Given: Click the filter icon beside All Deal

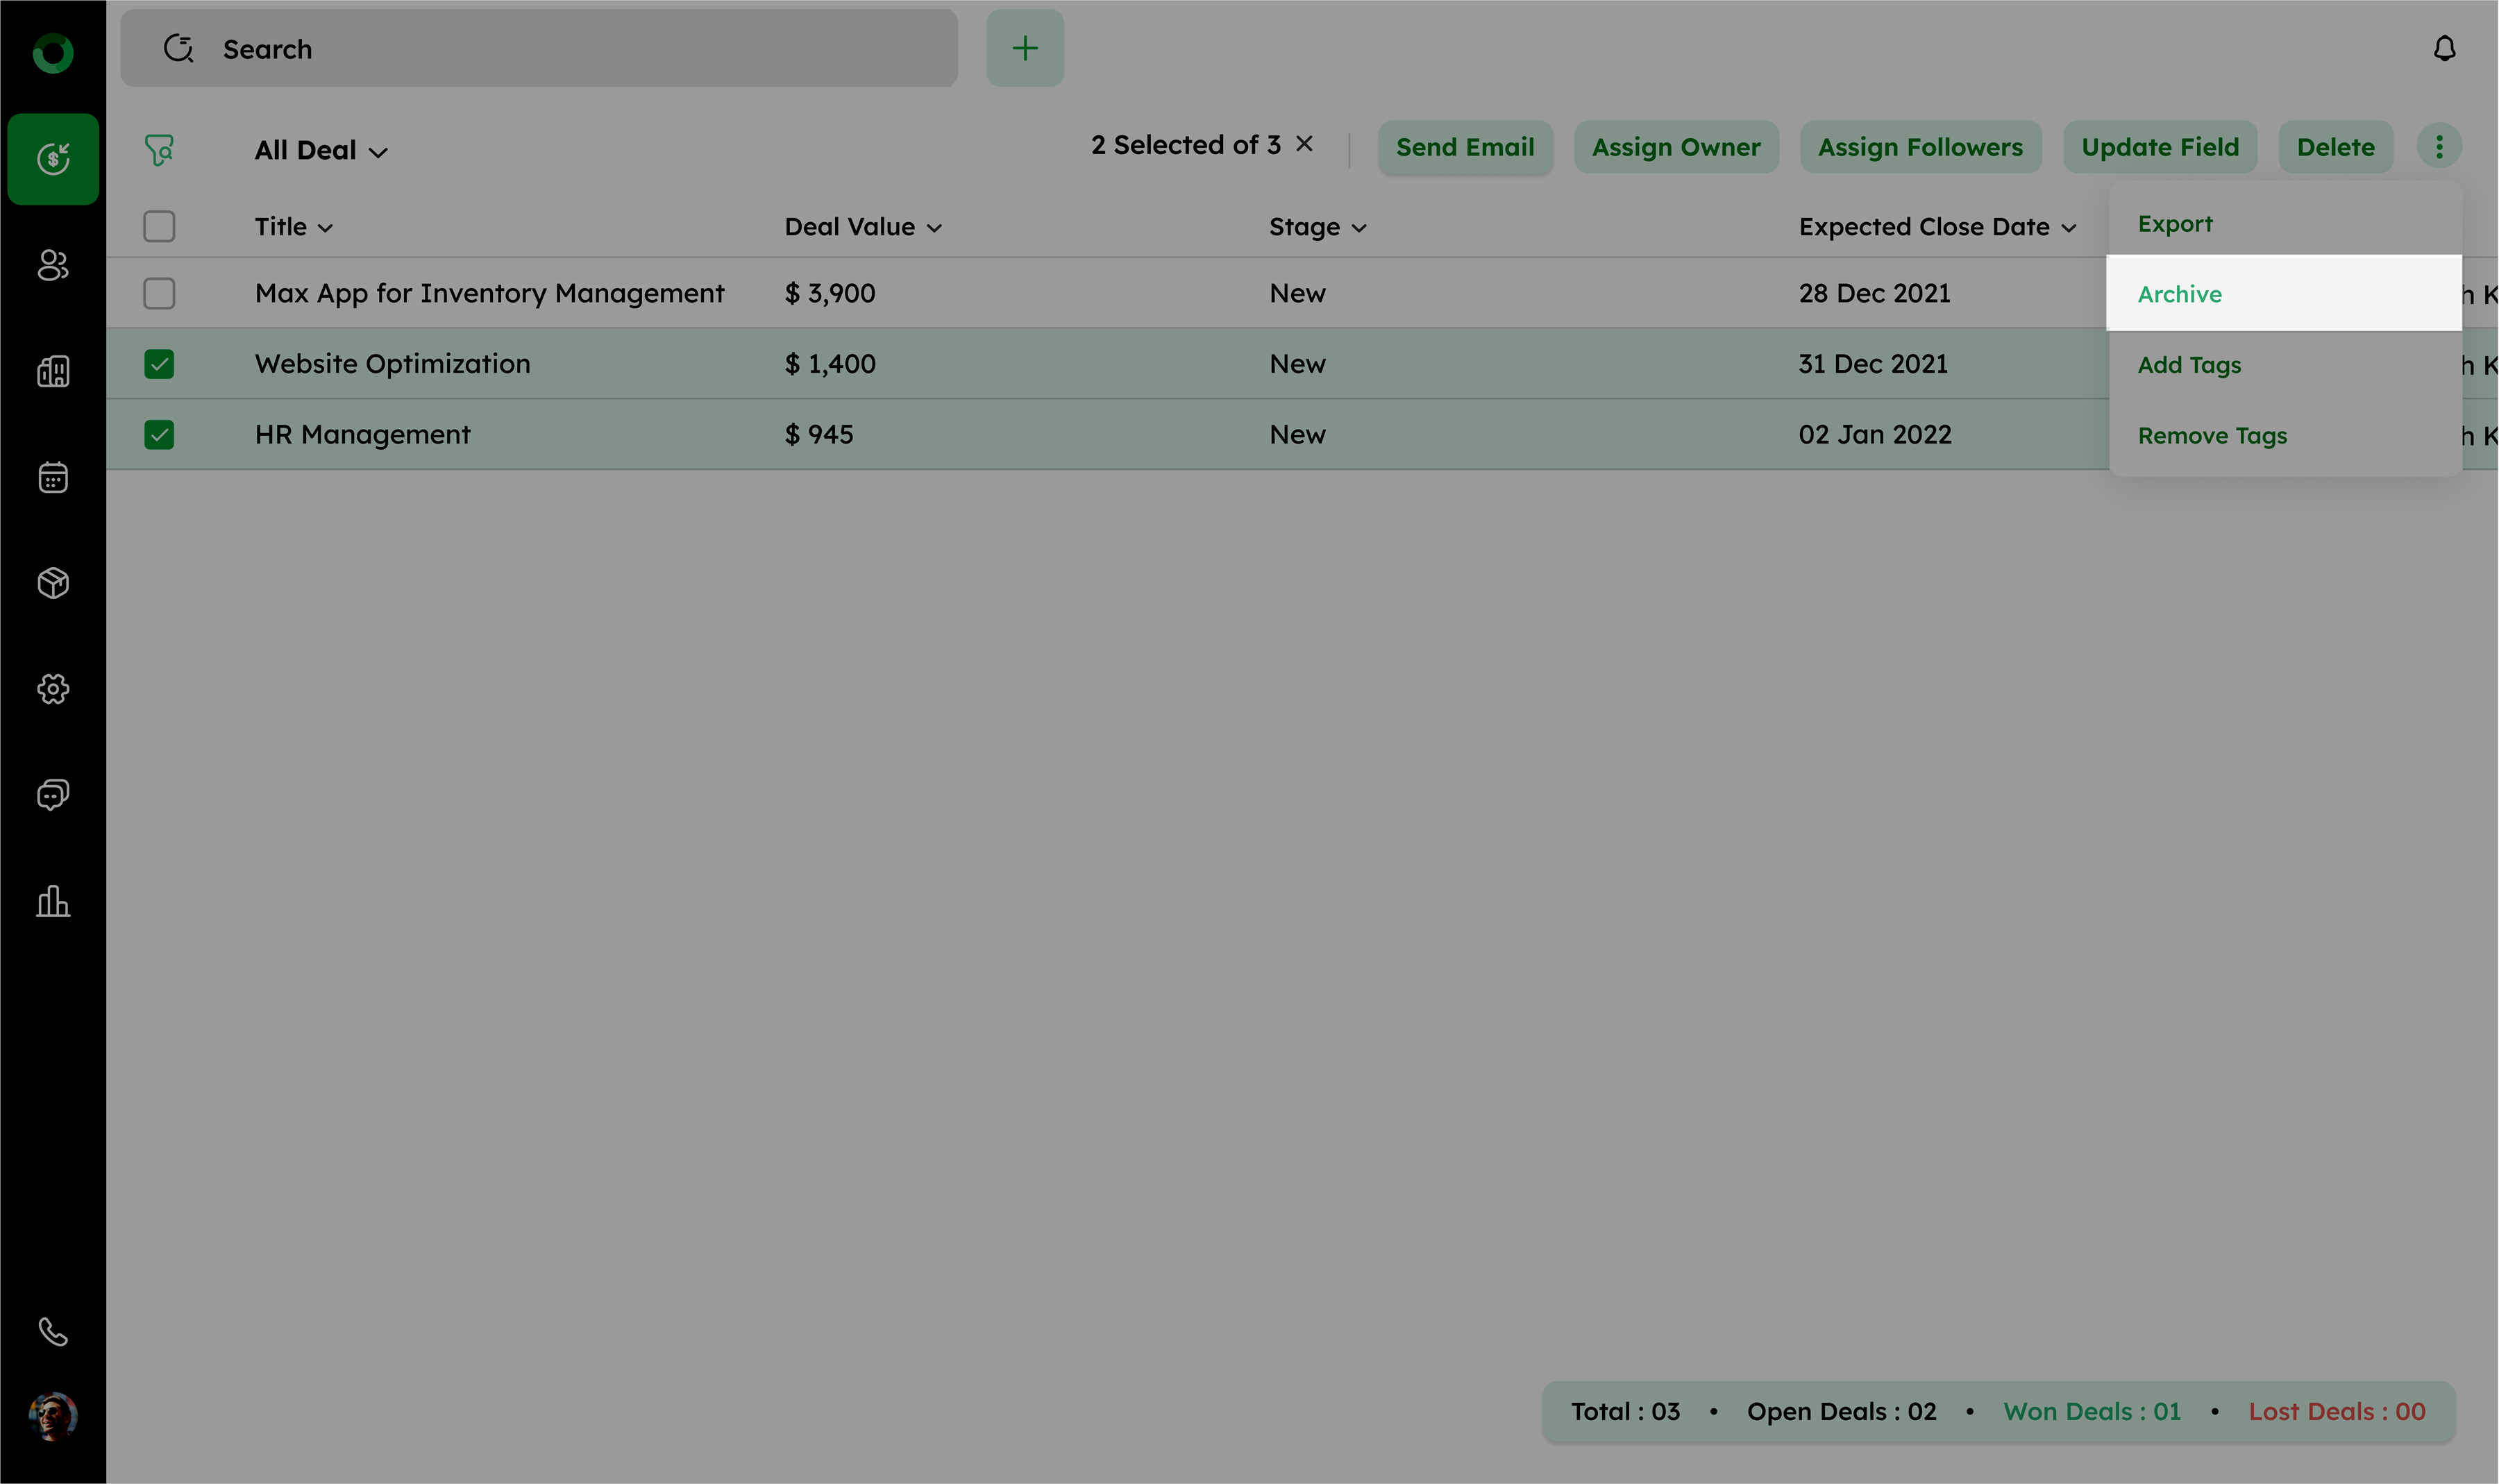Looking at the screenshot, I should tap(159, 151).
